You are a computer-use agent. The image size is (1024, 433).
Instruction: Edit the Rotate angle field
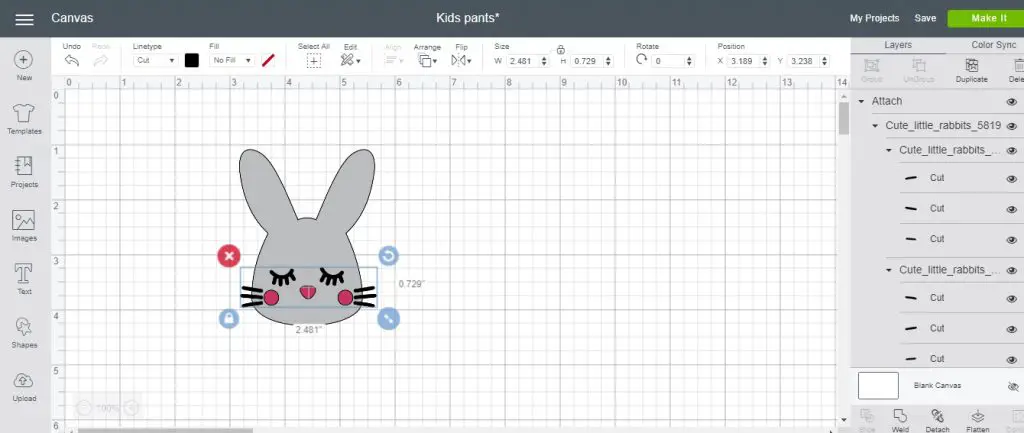(667, 61)
